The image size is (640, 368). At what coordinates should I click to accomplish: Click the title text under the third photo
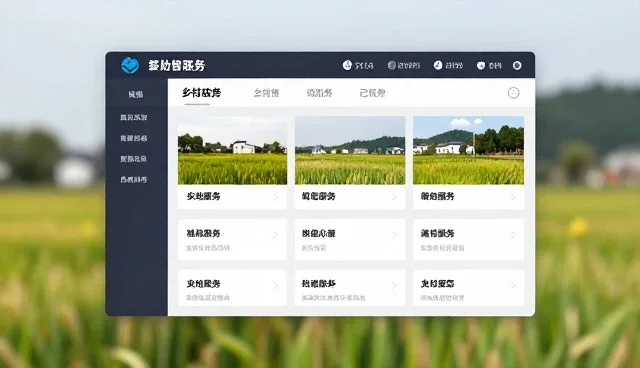(x=438, y=196)
